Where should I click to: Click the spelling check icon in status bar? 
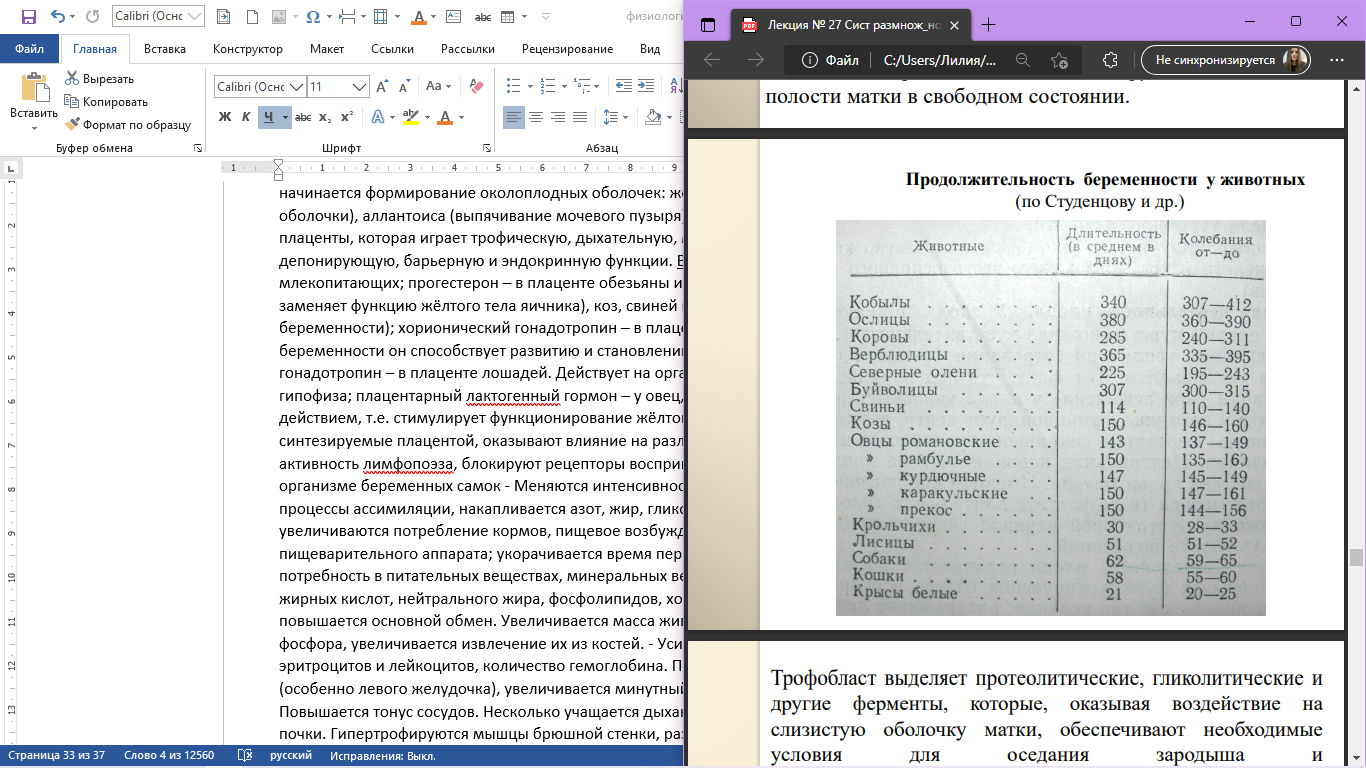tap(244, 756)
